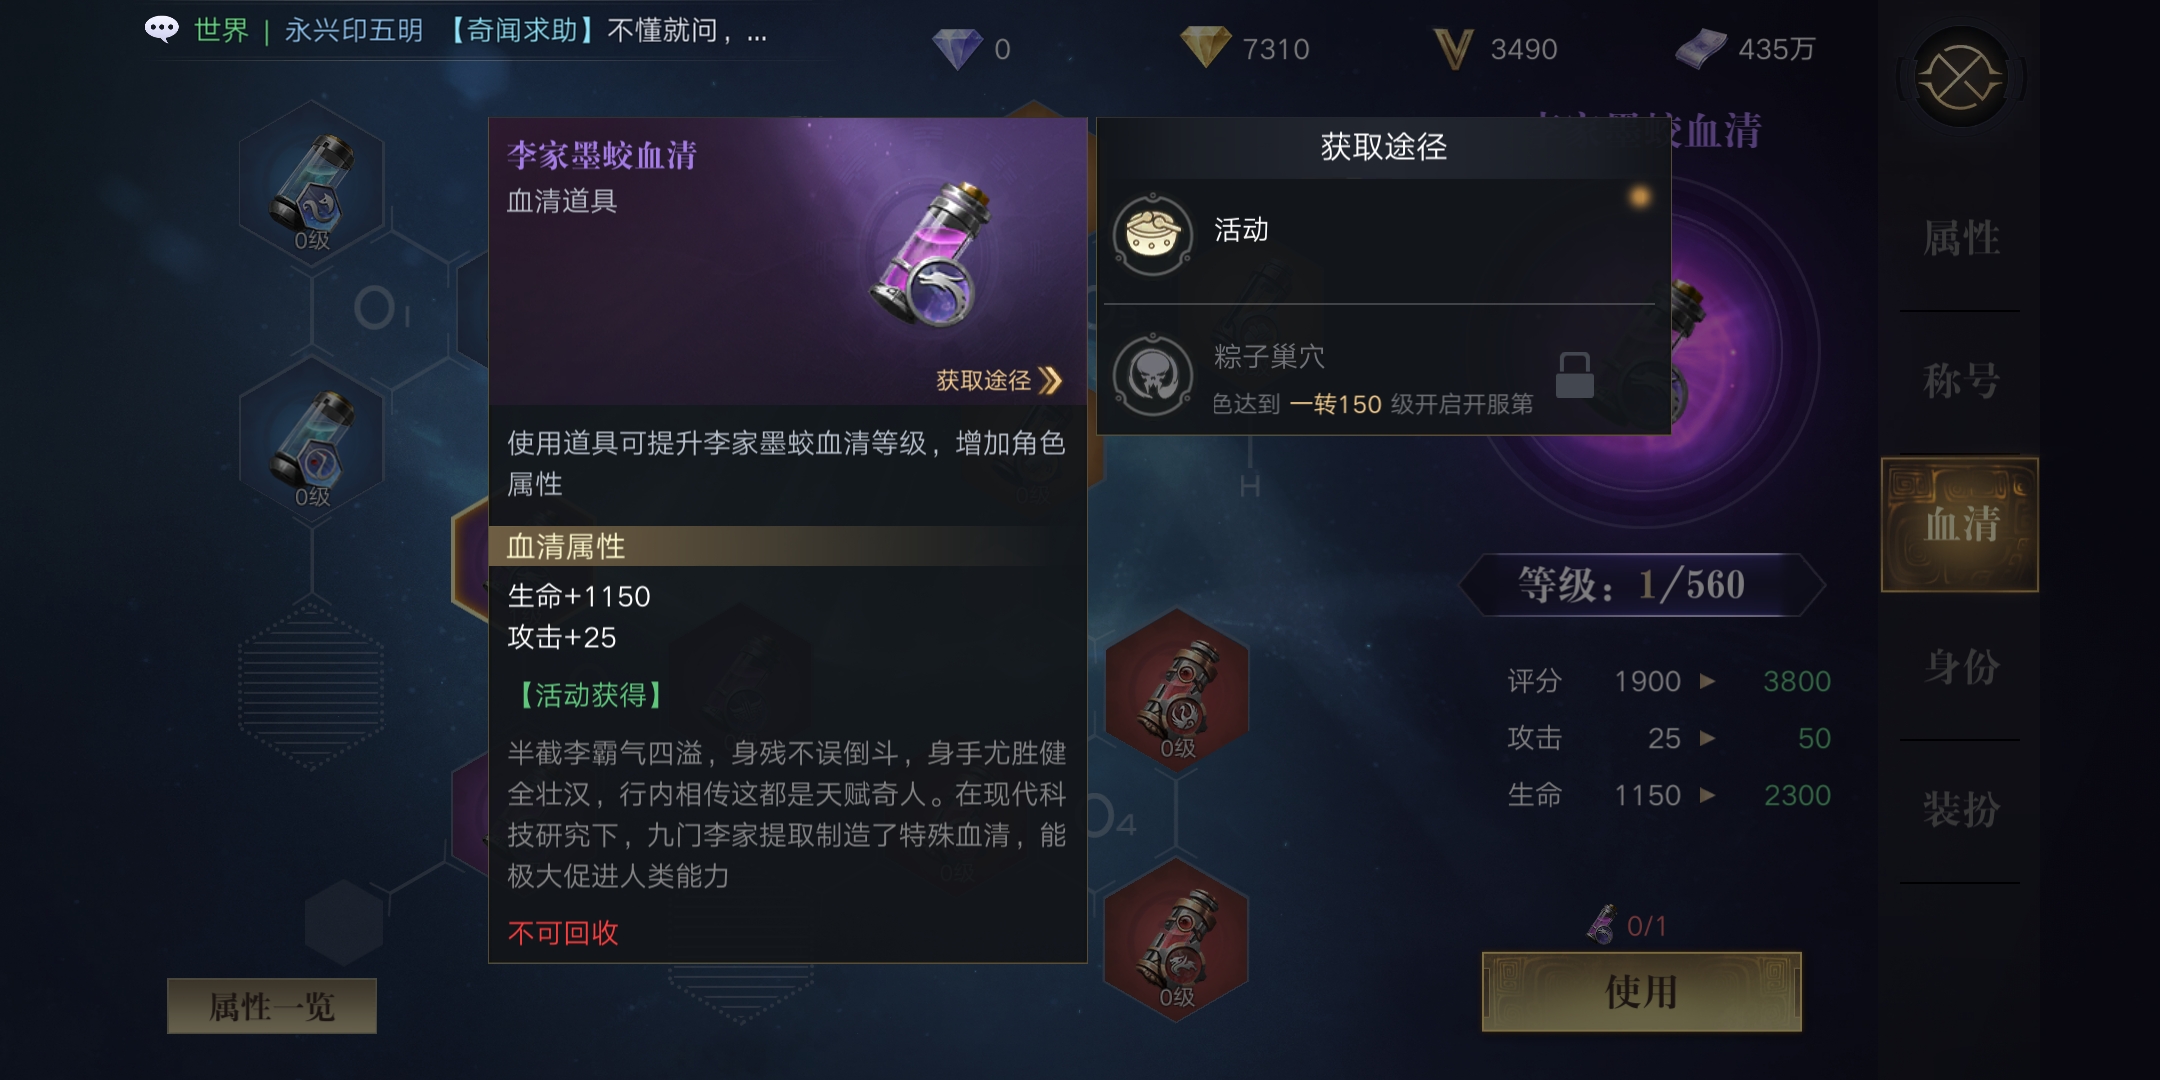2160x1080 pixels.
Task: Open the 装扮 tab
Action: click(x=1961, y=809)
